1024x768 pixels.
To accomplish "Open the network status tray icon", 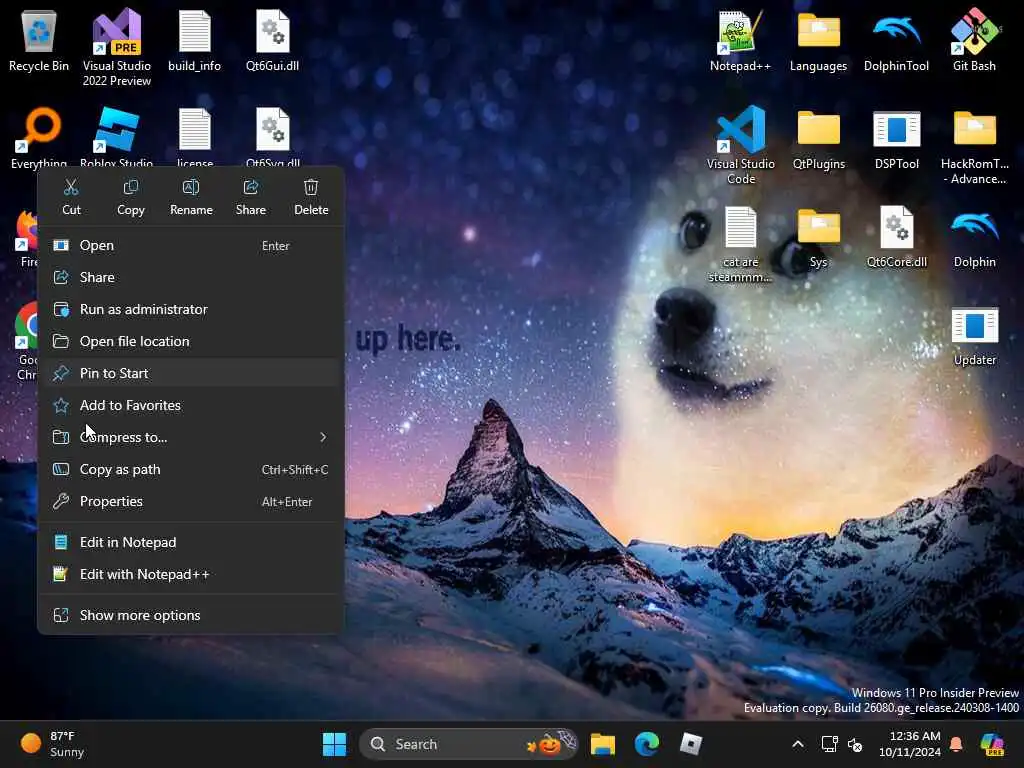I will click(x=829, y=744).
